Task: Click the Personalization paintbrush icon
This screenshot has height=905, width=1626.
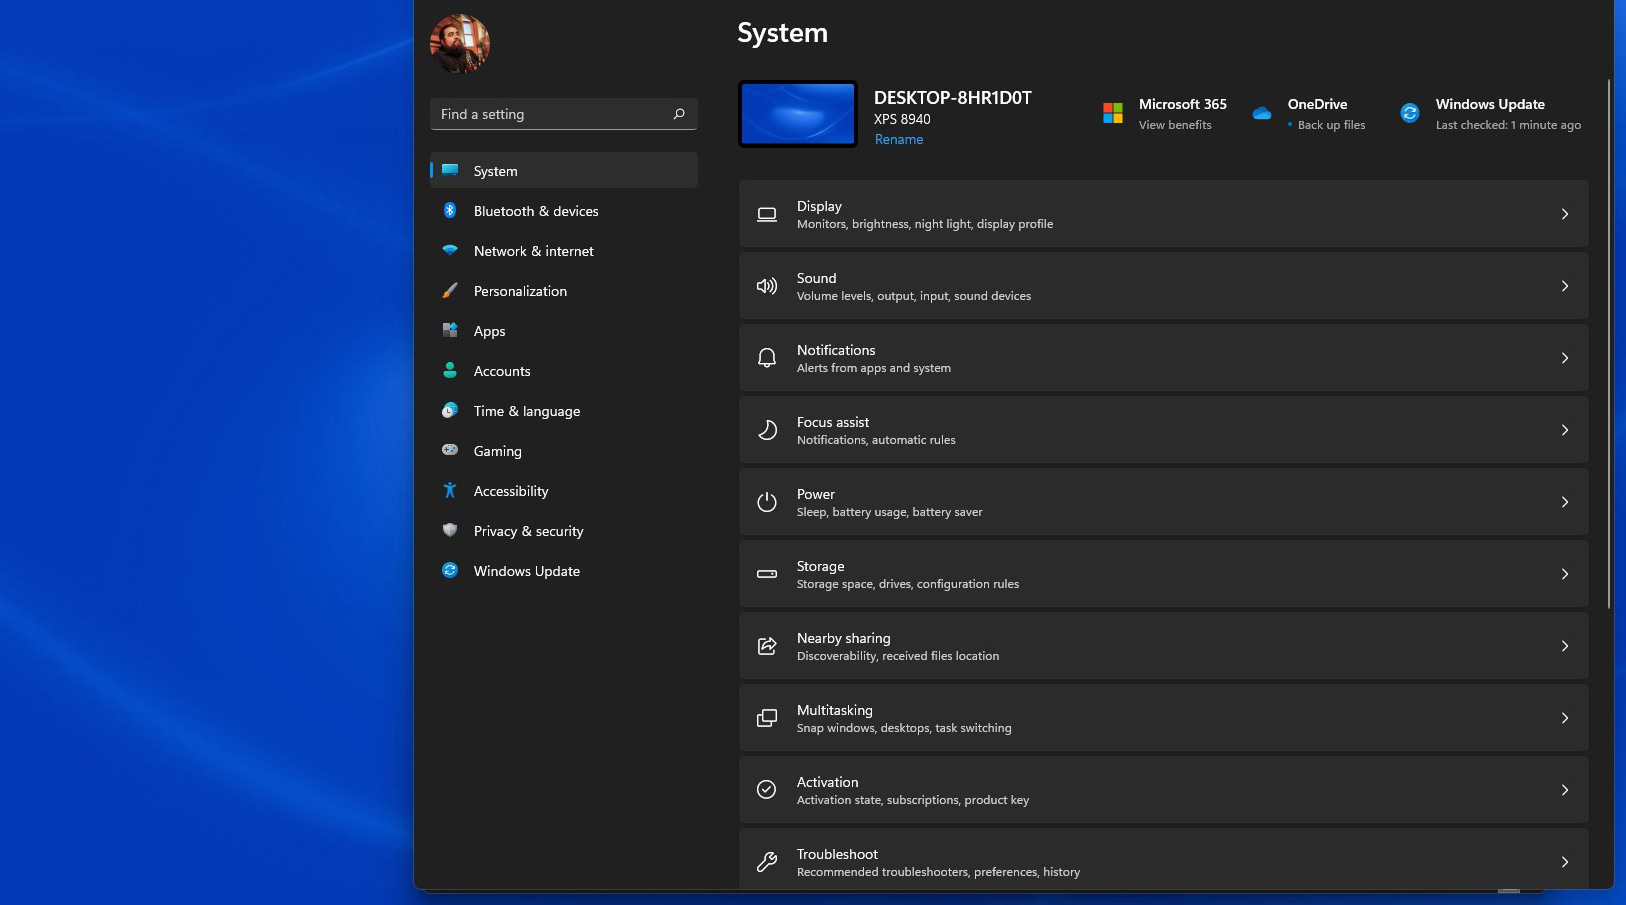Action: 450,291
